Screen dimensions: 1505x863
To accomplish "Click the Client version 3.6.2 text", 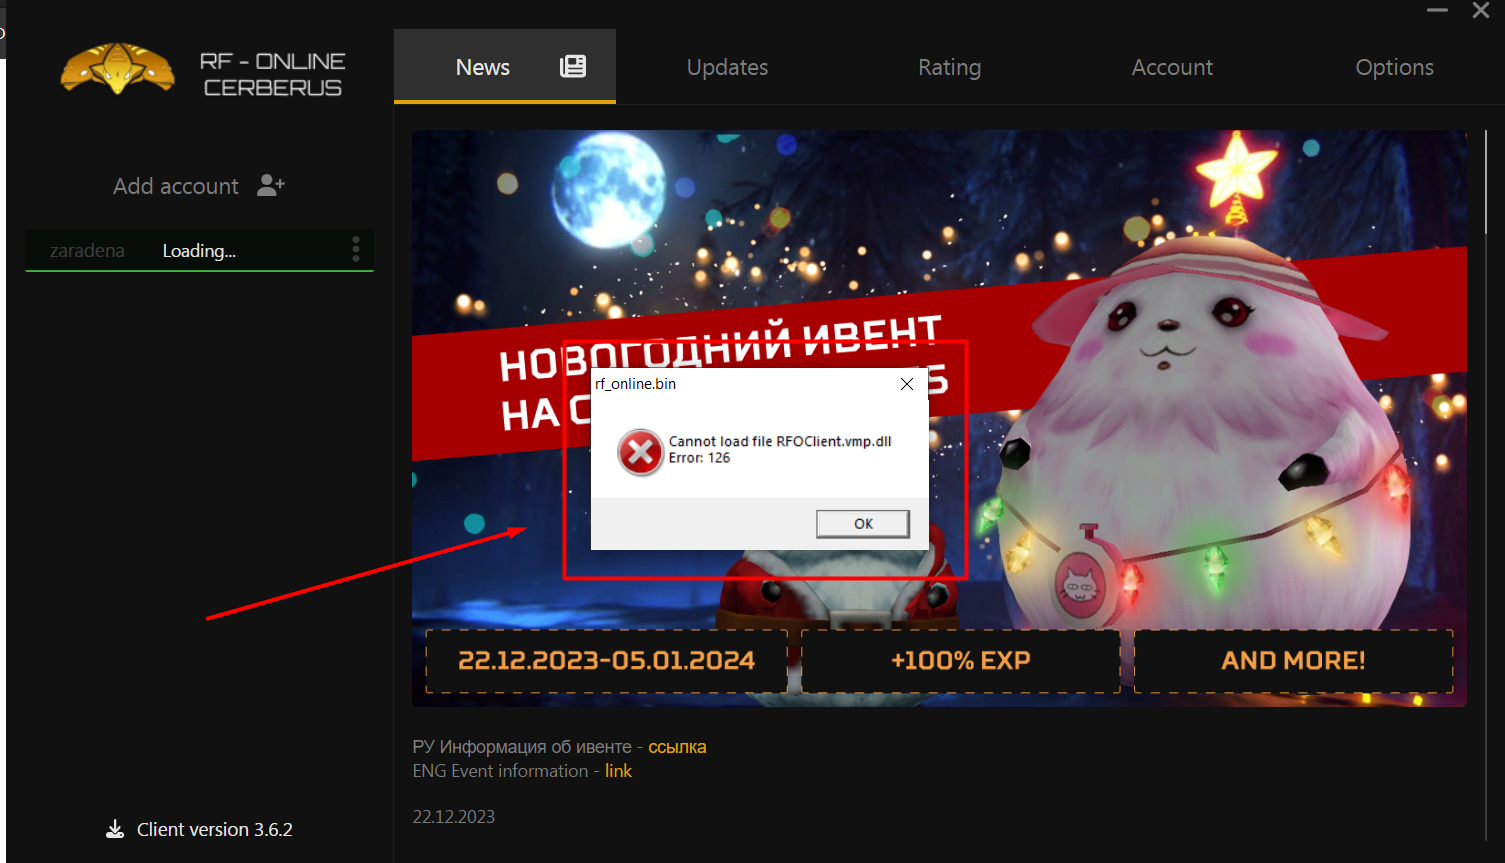I will (x=215, y=829).
